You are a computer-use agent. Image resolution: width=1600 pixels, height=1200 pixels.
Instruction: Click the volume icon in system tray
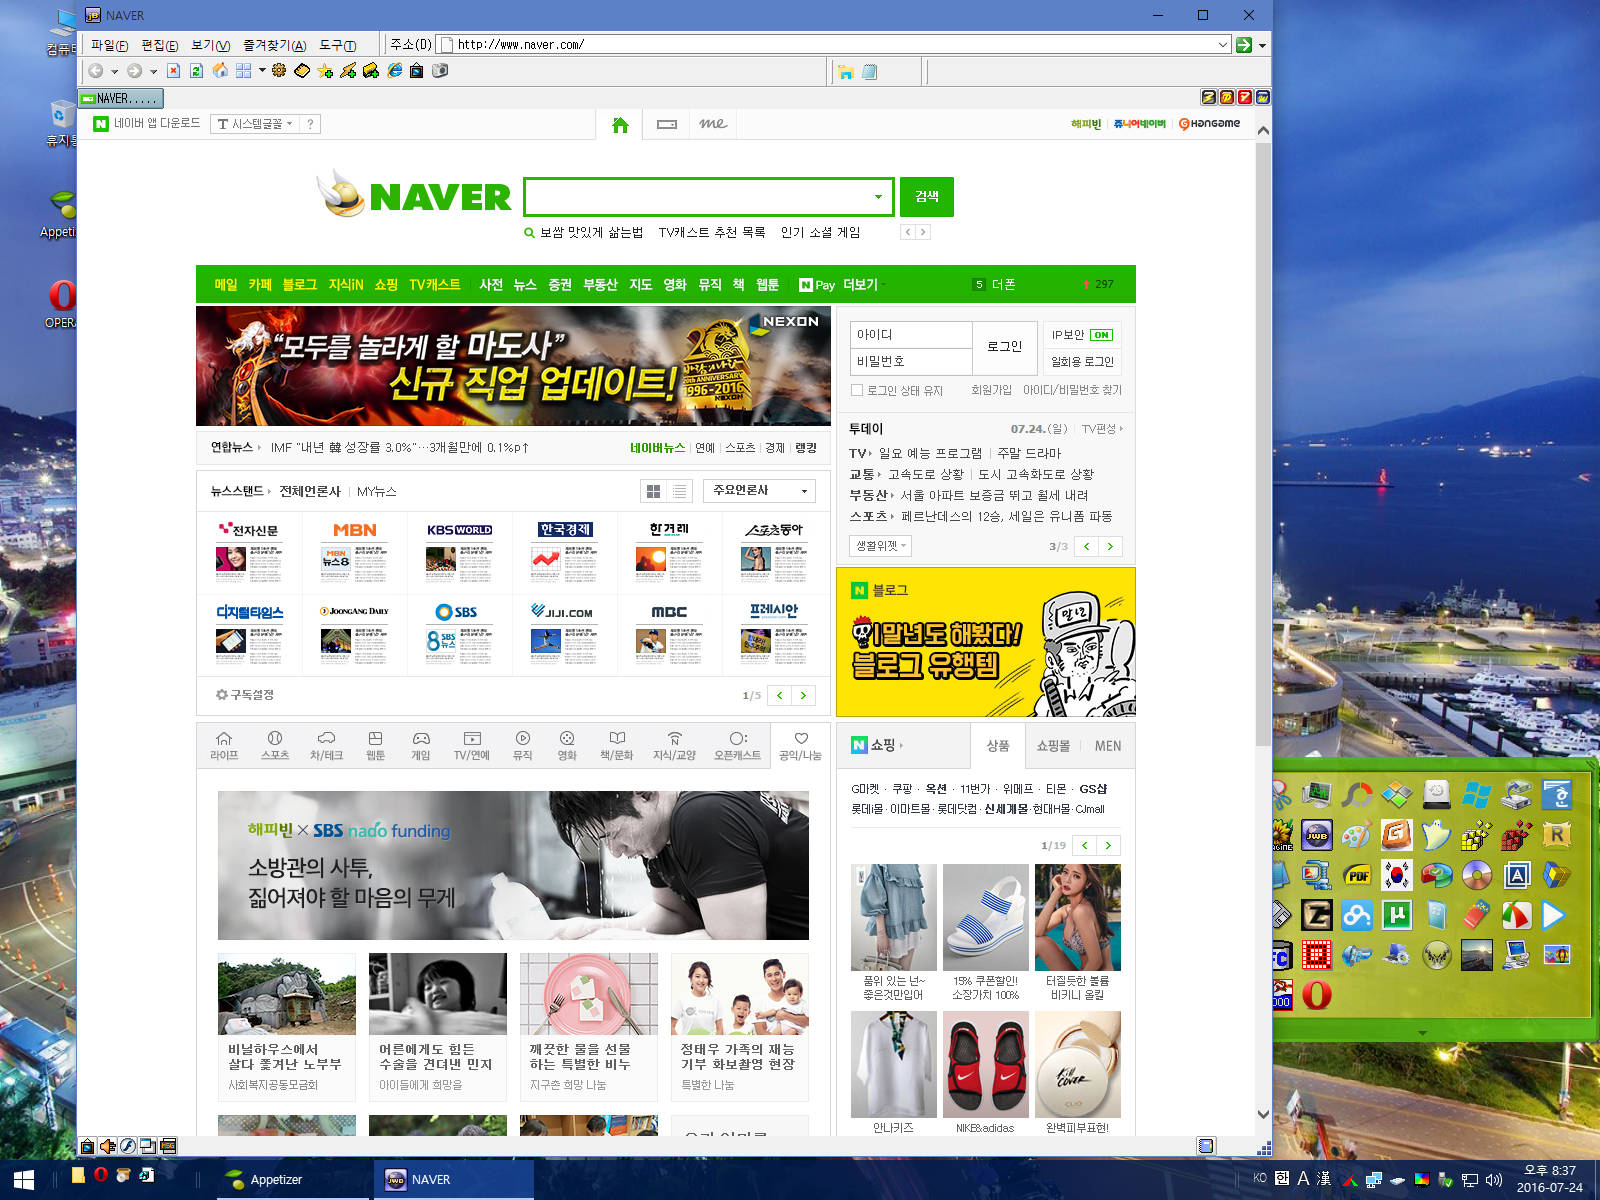coord(1493,1180)
